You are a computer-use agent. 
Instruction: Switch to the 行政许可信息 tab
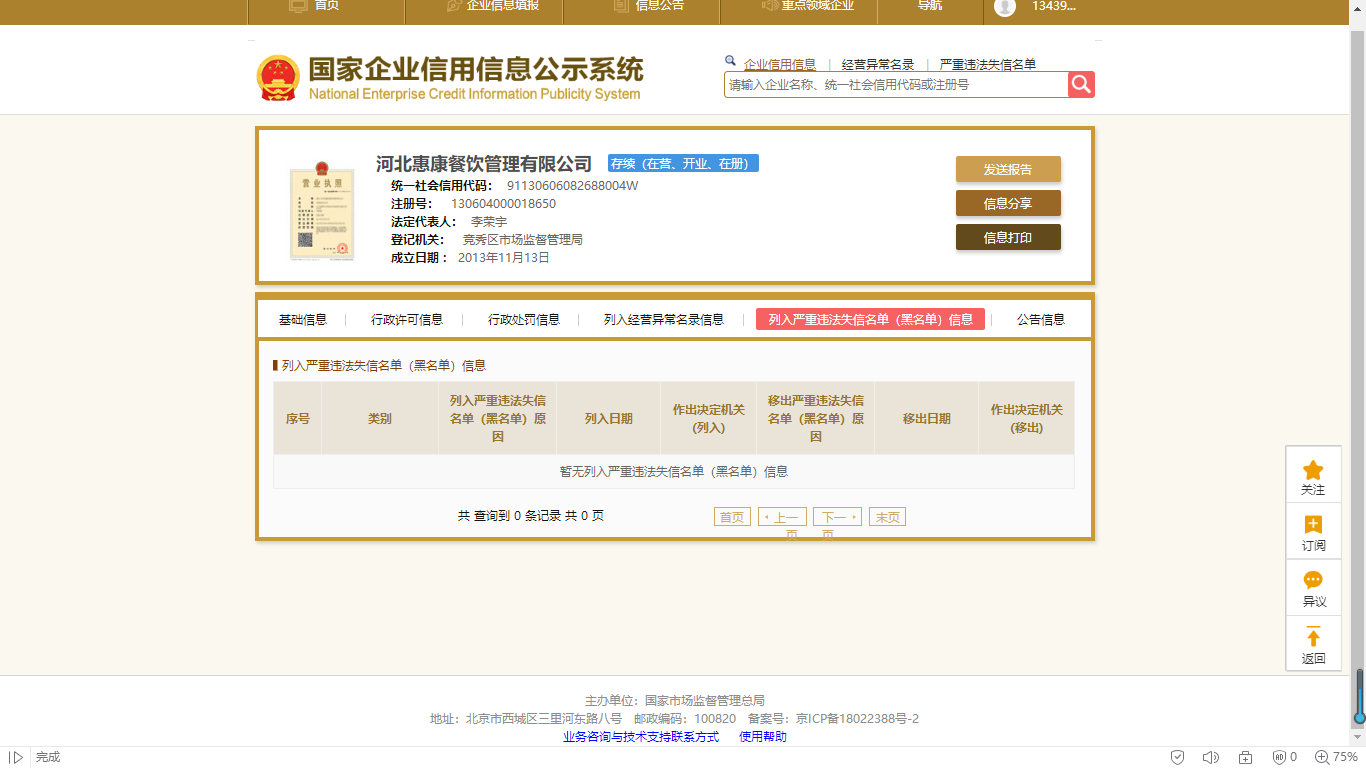[407, 320]
